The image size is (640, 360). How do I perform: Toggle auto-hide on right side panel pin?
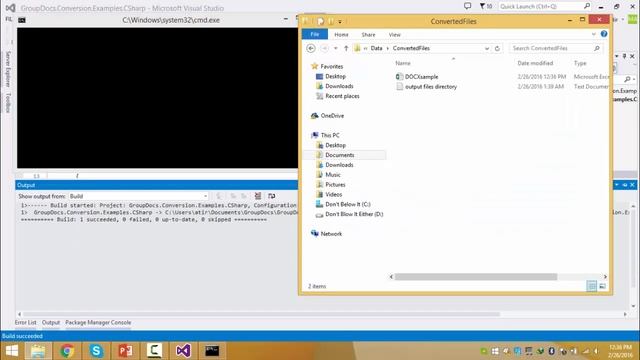(x=624, y=56)
